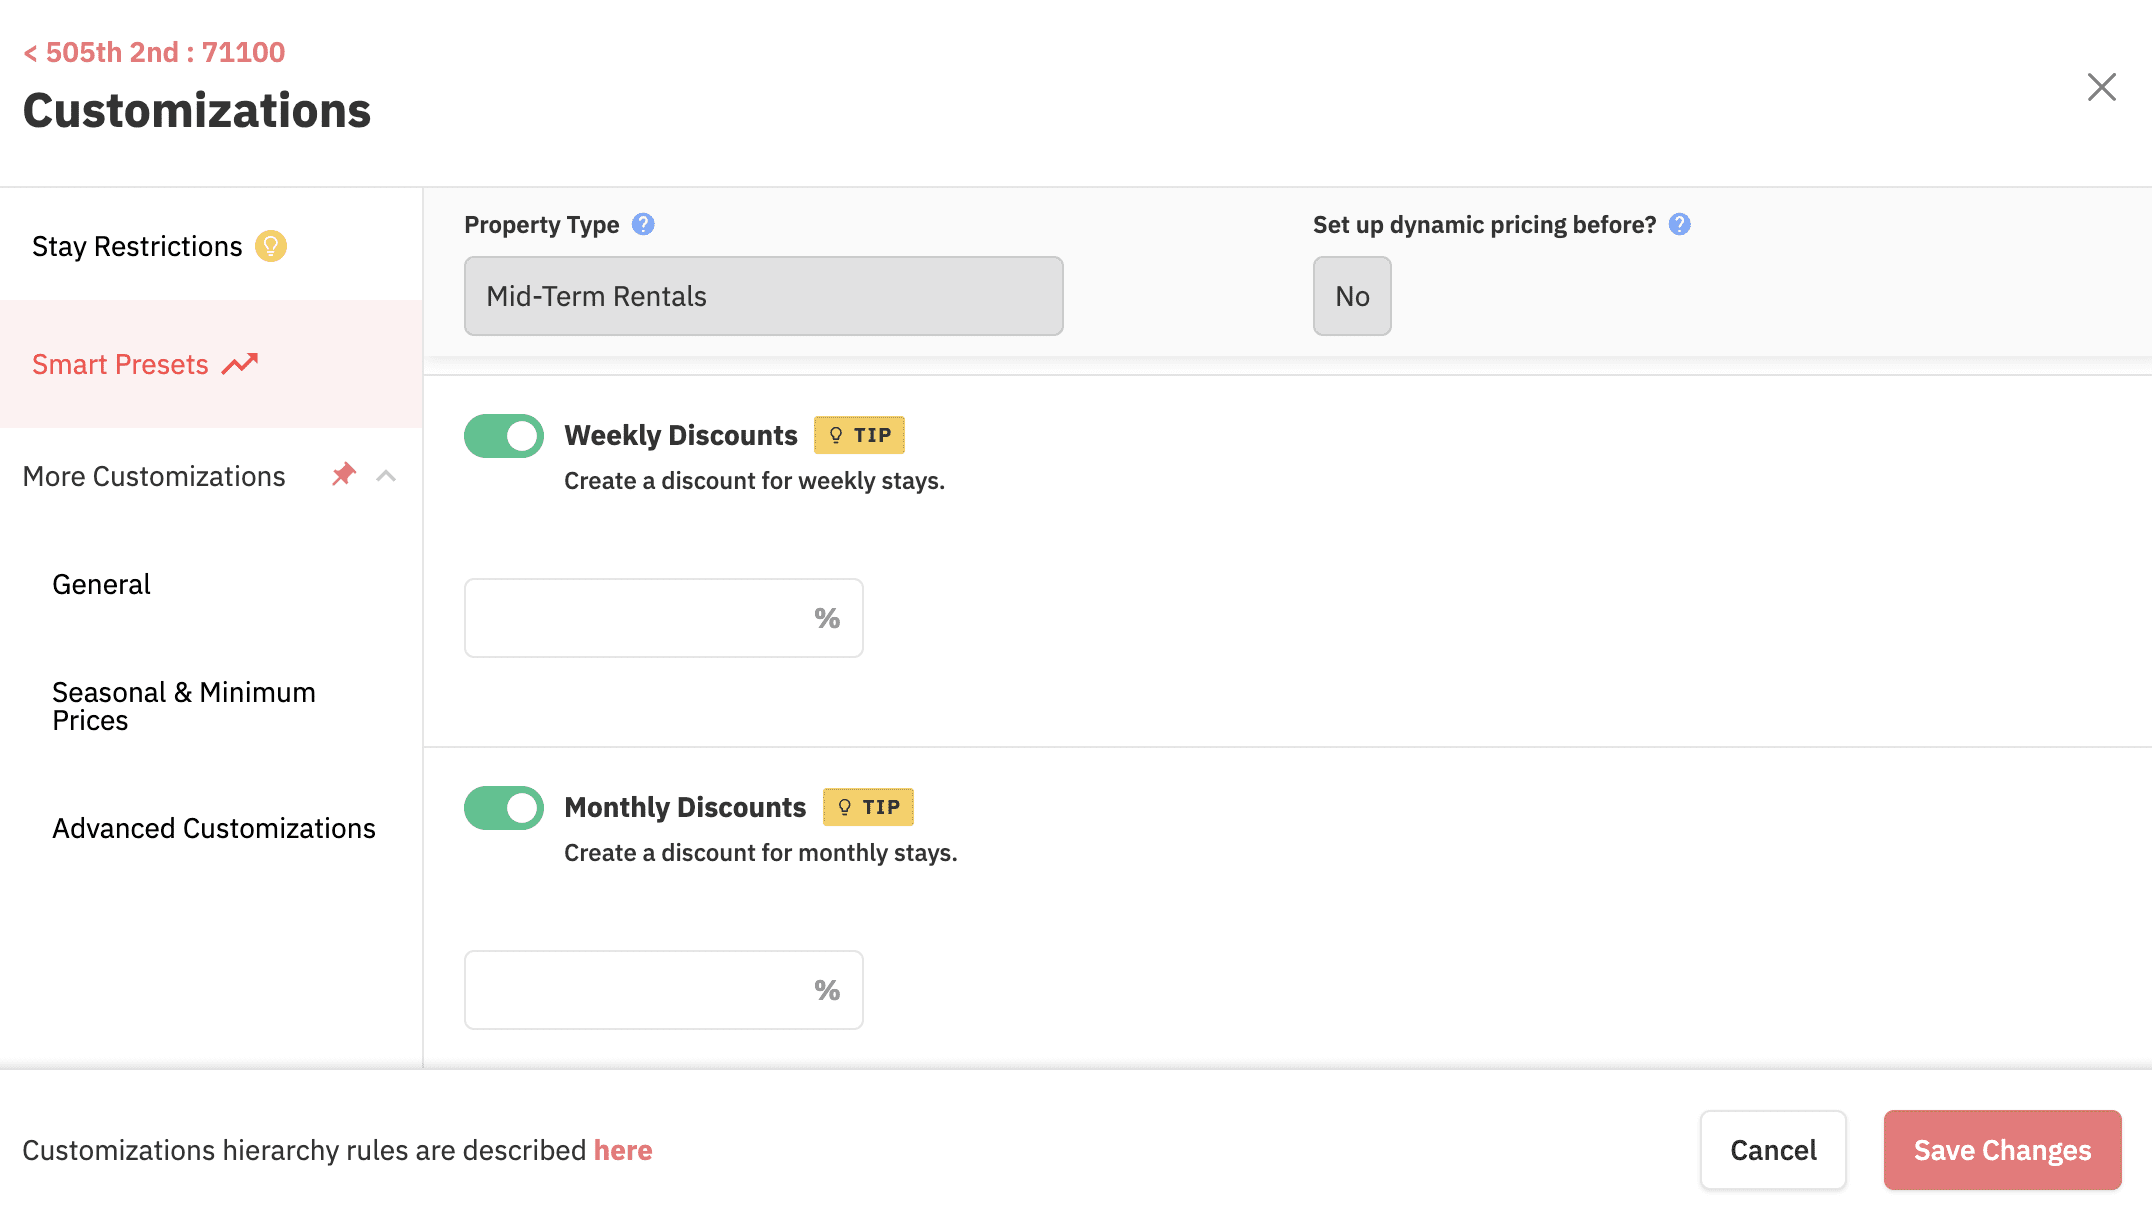Open the dynamic pricing 'No' dropdown
The width and height of the screenshot is (2152, 1216).
point(1351,296)
